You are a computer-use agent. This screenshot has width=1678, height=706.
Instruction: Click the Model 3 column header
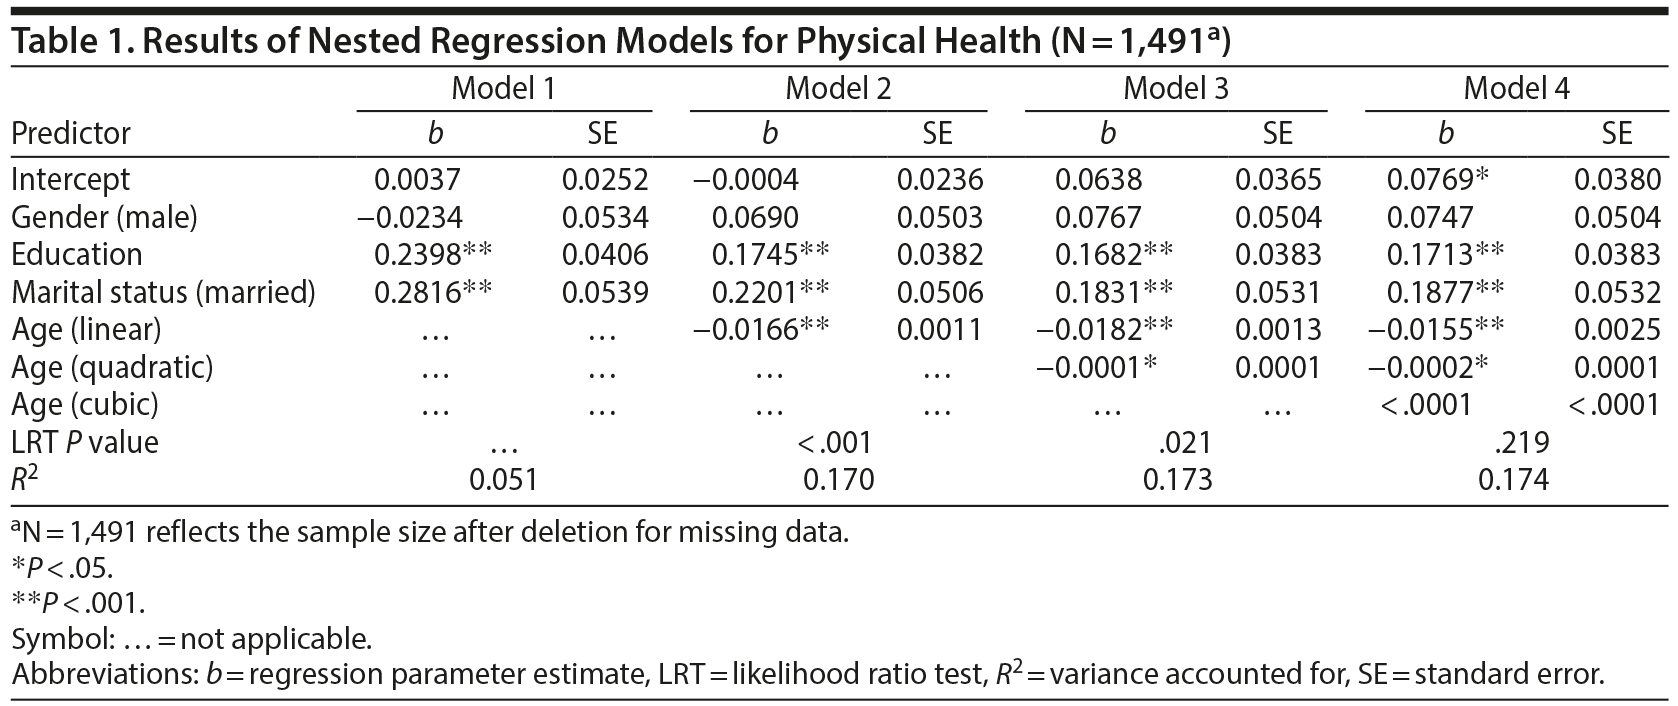(1176, 89)
